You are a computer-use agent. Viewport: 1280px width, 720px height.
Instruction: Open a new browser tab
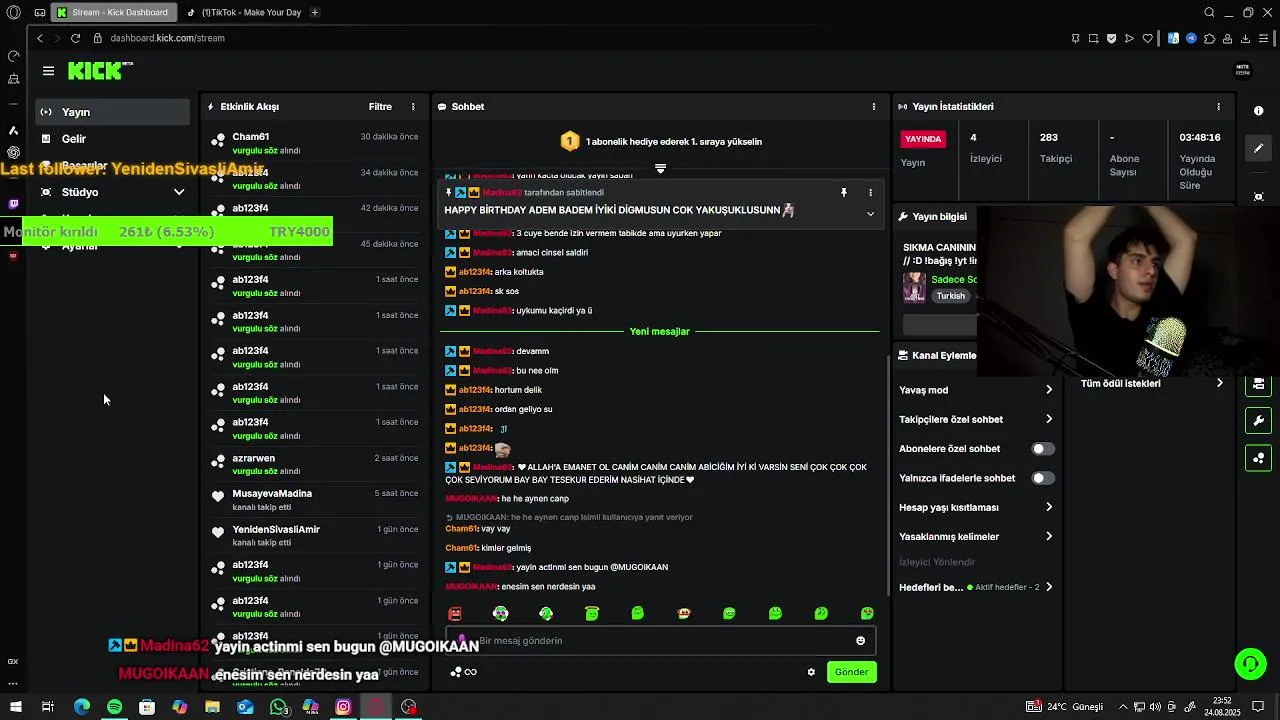coord(315,13)
